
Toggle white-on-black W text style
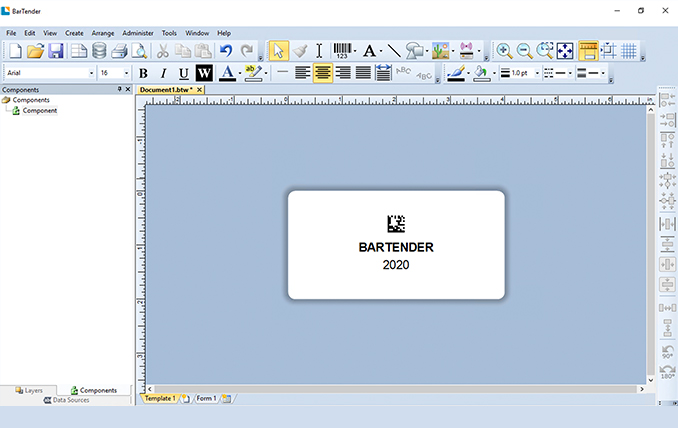click(204, 73)
